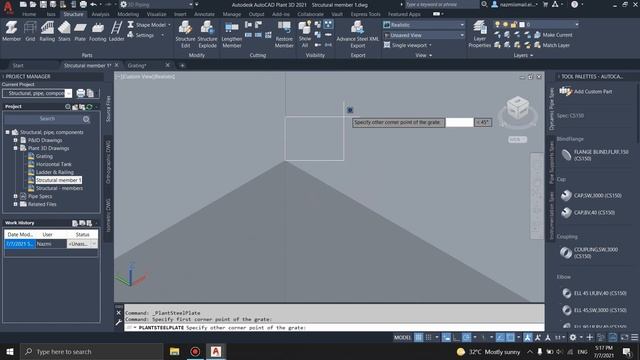Click the project Search field
The image size is (640, 360).
(x=47, y=119)
